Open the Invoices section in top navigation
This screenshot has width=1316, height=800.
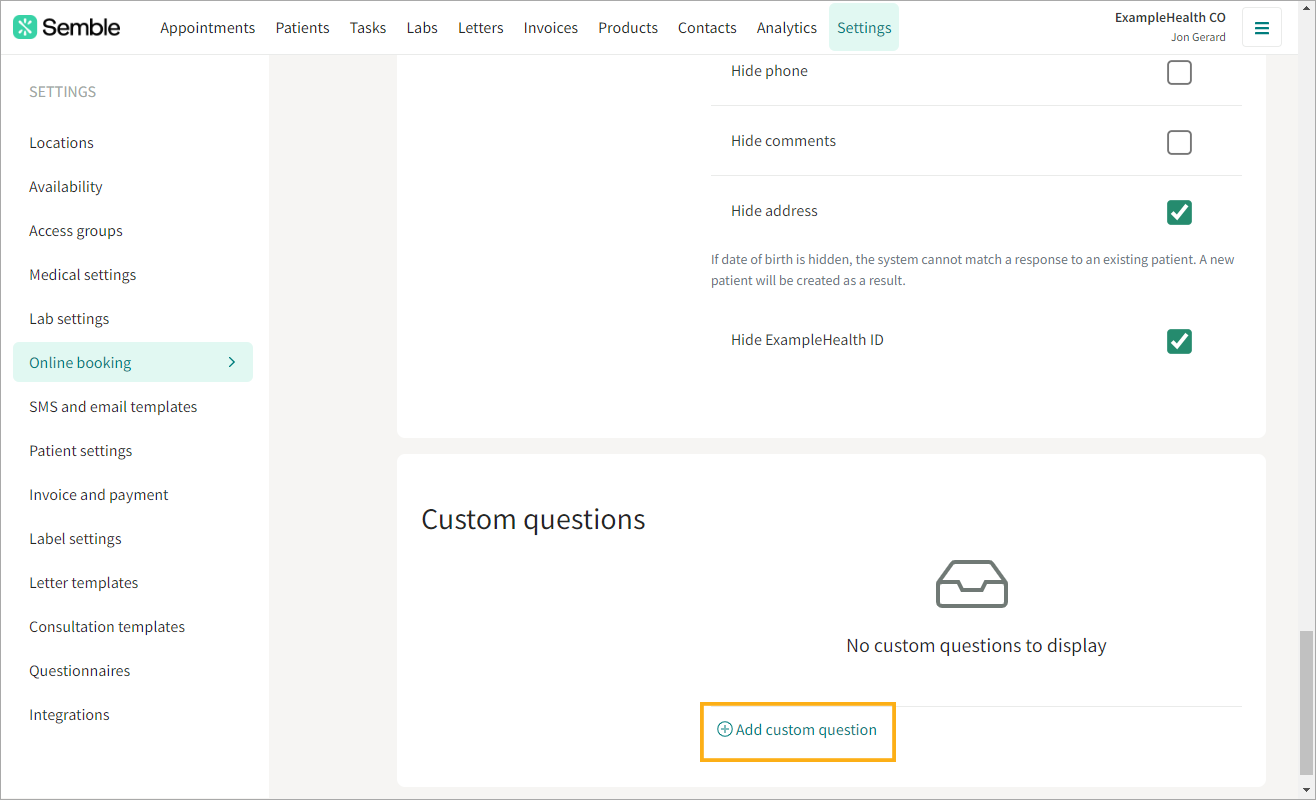point(550,28)
